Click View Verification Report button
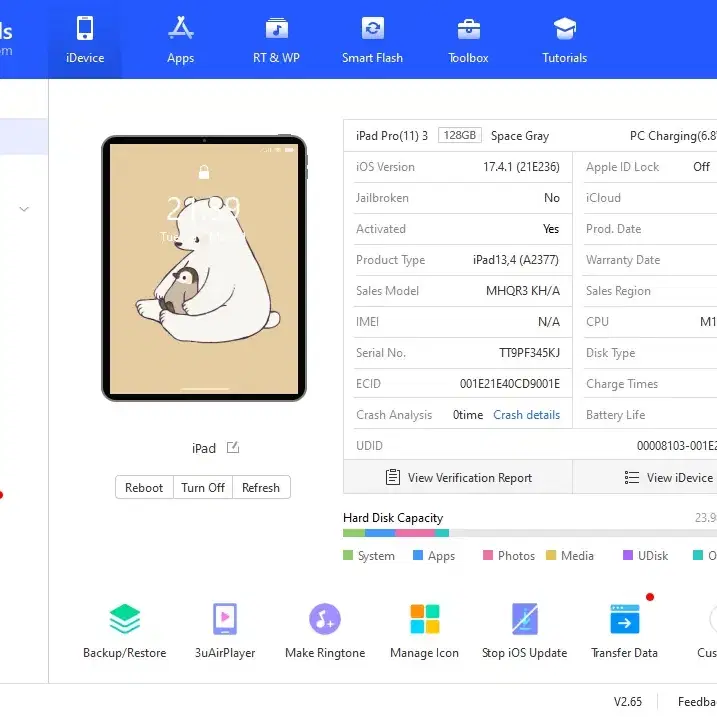The width and height of the screenshot is (717, 717). [458, 477]
